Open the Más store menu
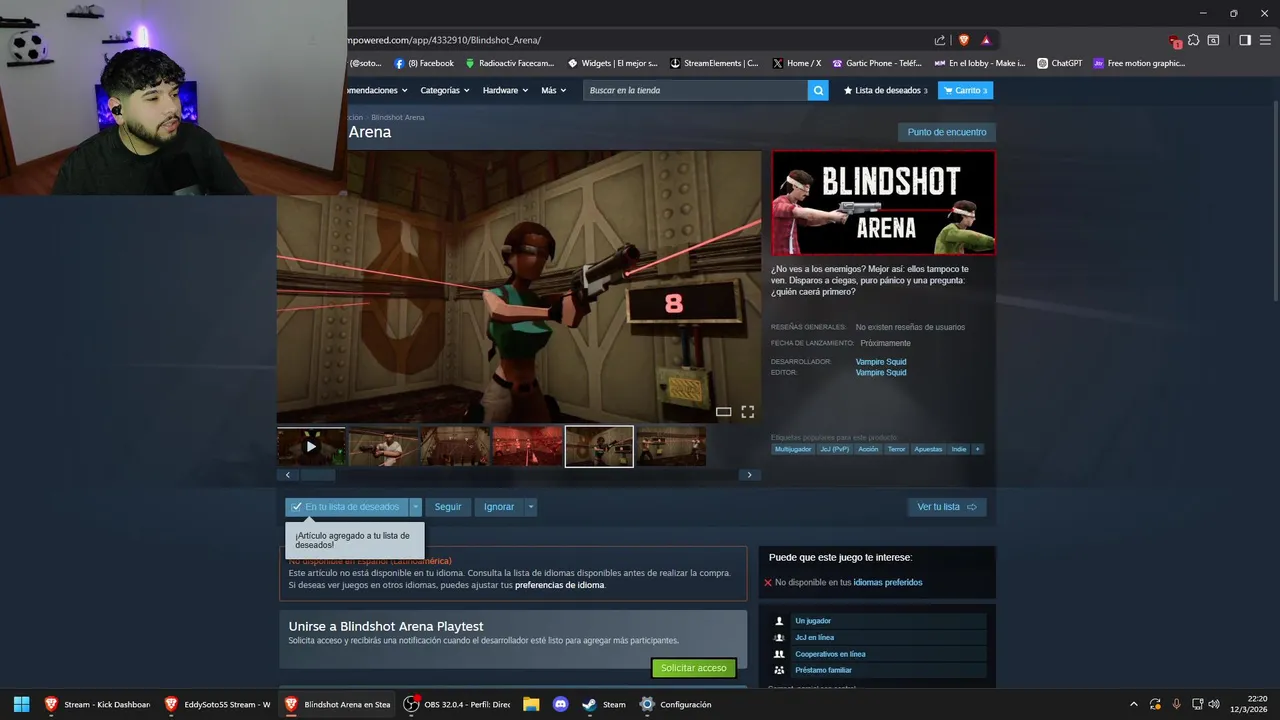The image size is (1280, 720). [553, 90]
